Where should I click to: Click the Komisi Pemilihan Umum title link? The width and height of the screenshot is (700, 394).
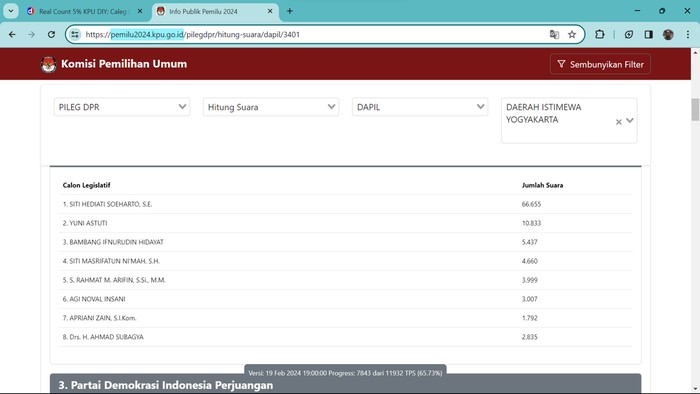pyautogui.click(x=124, y=64)
